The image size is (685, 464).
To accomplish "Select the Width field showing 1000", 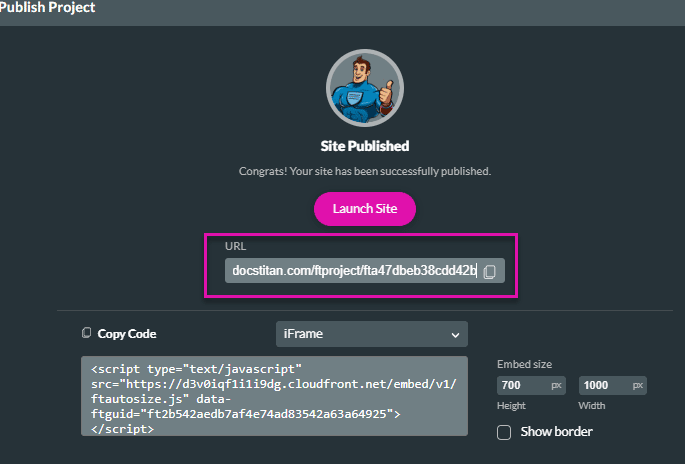I will coord(601,385).
